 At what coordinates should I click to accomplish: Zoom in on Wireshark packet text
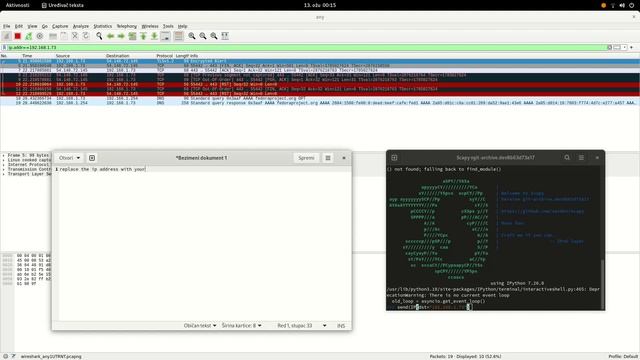(x=191, y=36)
